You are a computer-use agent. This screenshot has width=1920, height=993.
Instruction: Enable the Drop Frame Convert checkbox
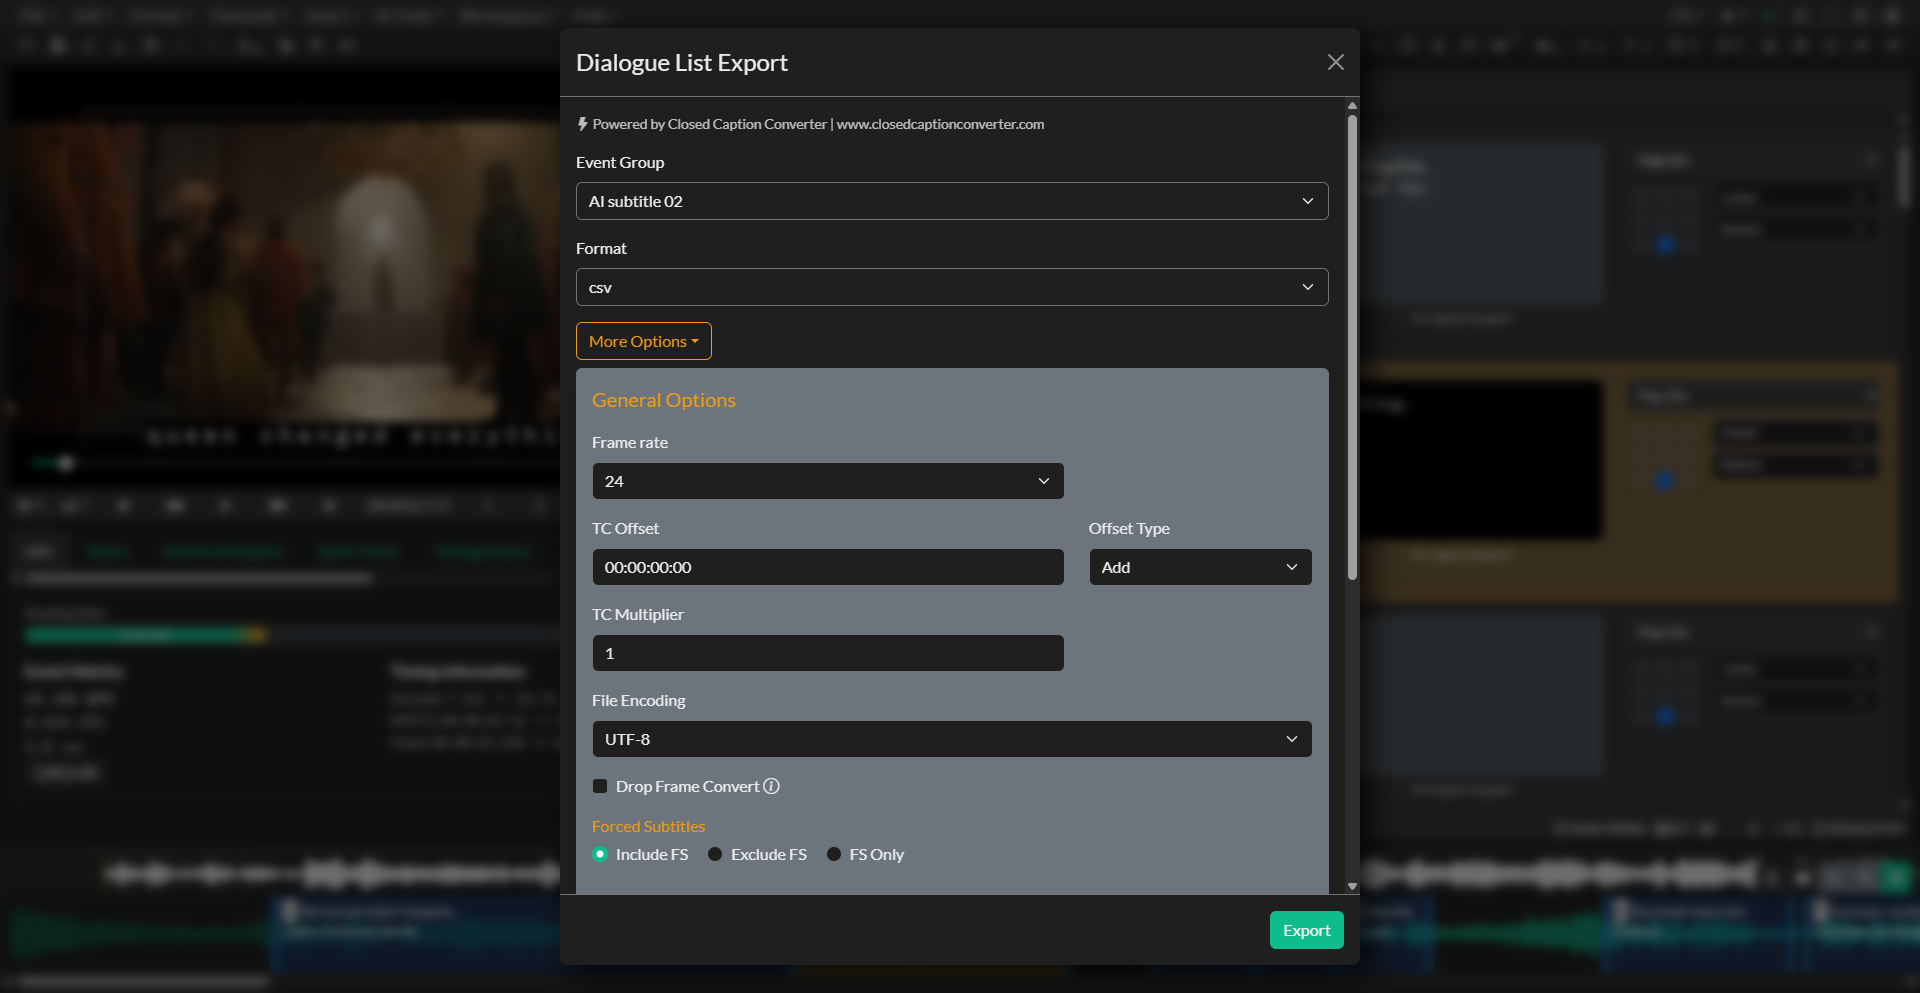point(600,787)
